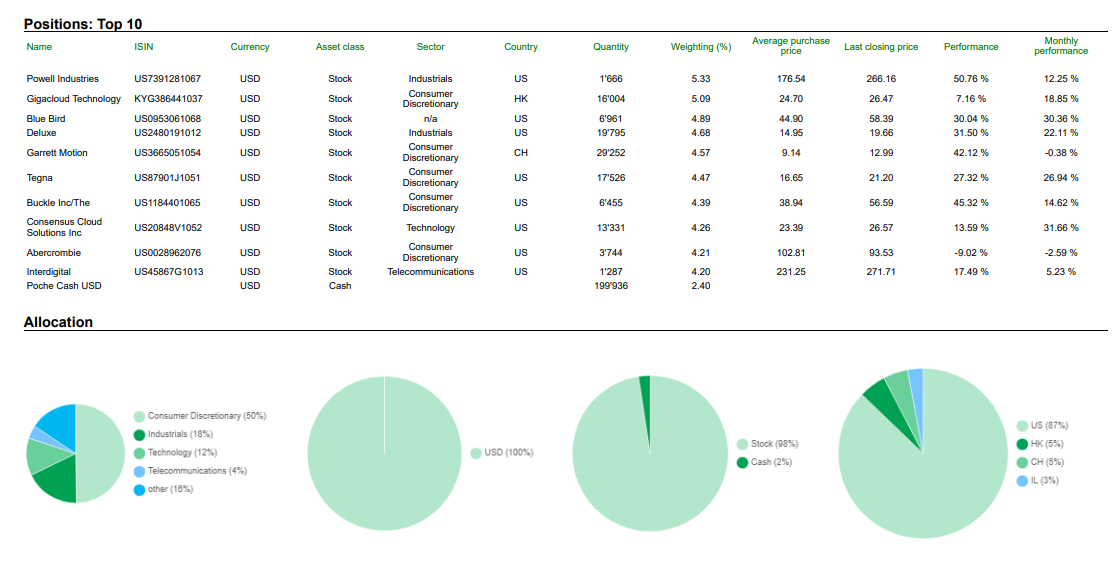
Task: Click ISIN US3665051054
Action: pos(168,153)
